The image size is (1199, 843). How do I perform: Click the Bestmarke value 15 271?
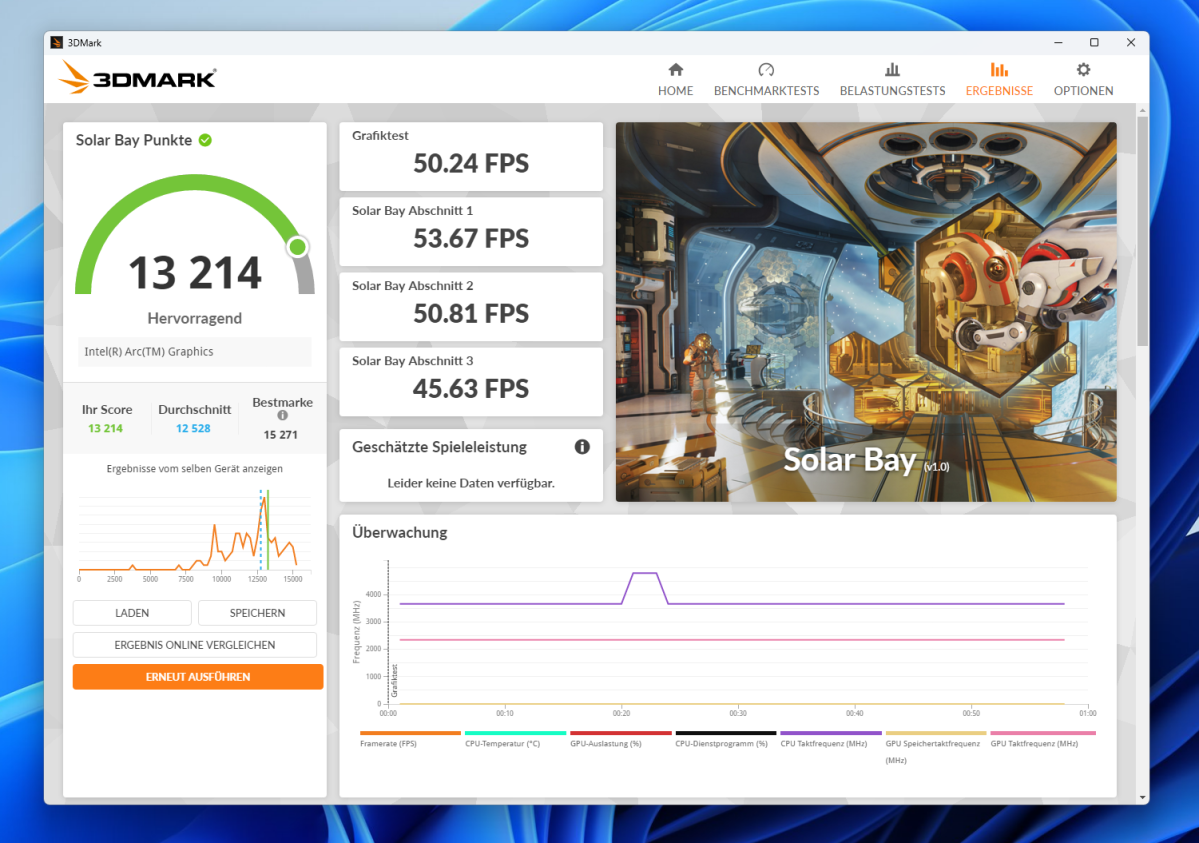coord(281,435)
